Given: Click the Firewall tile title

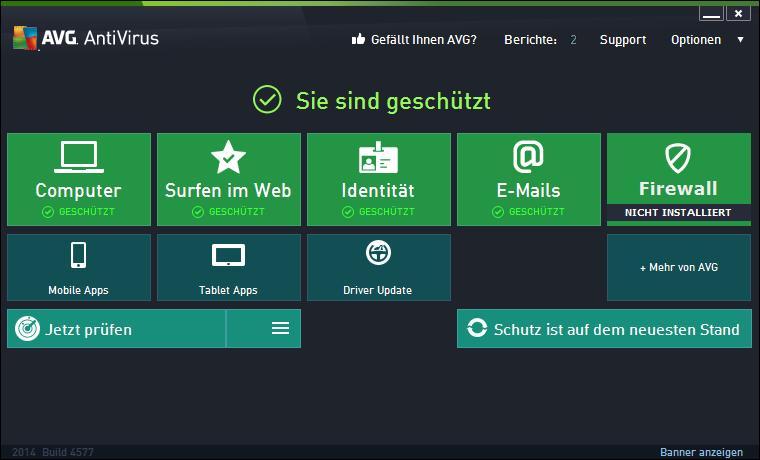Looking at the screenshot, I should (x=678, y=189).
